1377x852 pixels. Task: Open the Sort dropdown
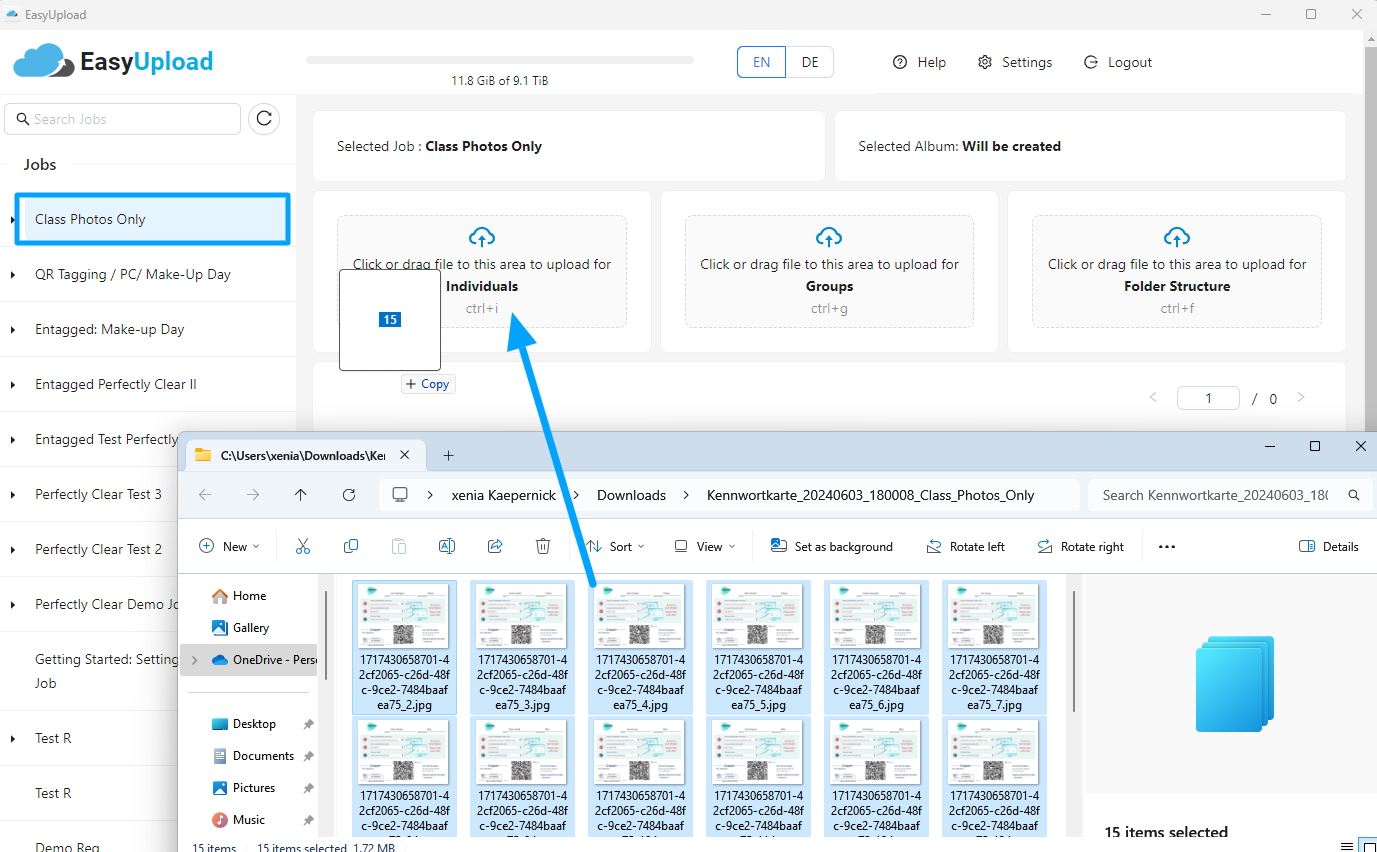pos(615,546)
